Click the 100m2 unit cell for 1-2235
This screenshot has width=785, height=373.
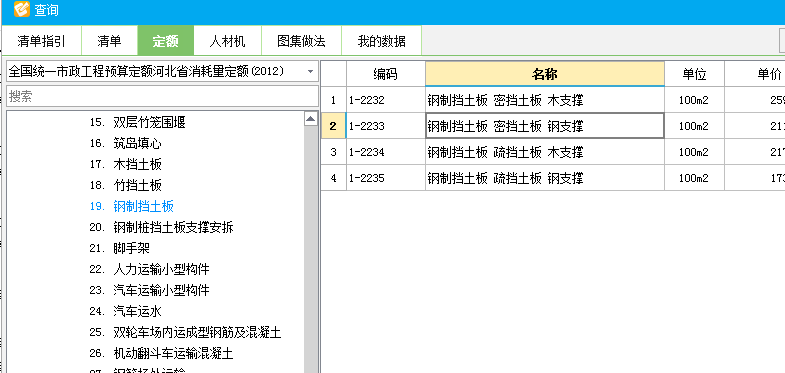click(x=694, y=178)
